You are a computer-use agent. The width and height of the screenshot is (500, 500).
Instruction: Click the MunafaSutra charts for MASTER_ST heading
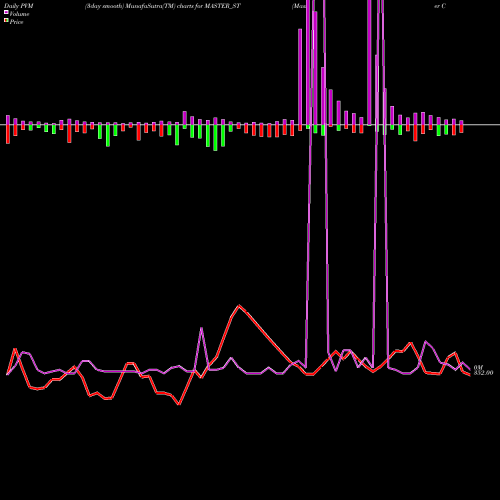pyautogui.click(x=162, y=6)
